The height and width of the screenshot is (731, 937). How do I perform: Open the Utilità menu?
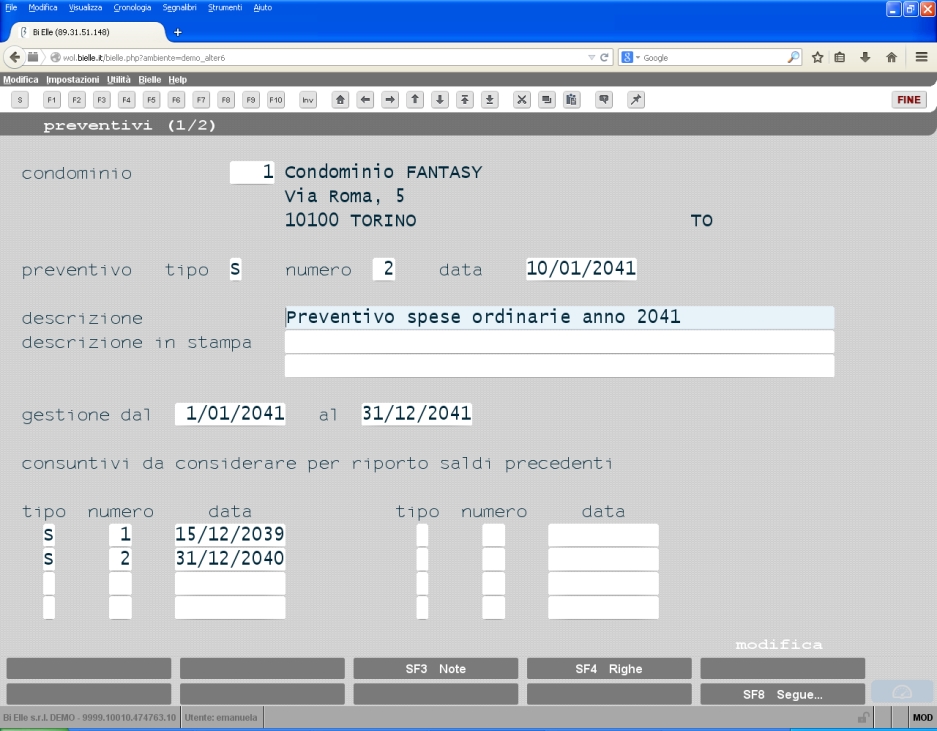tap(119, 79)
